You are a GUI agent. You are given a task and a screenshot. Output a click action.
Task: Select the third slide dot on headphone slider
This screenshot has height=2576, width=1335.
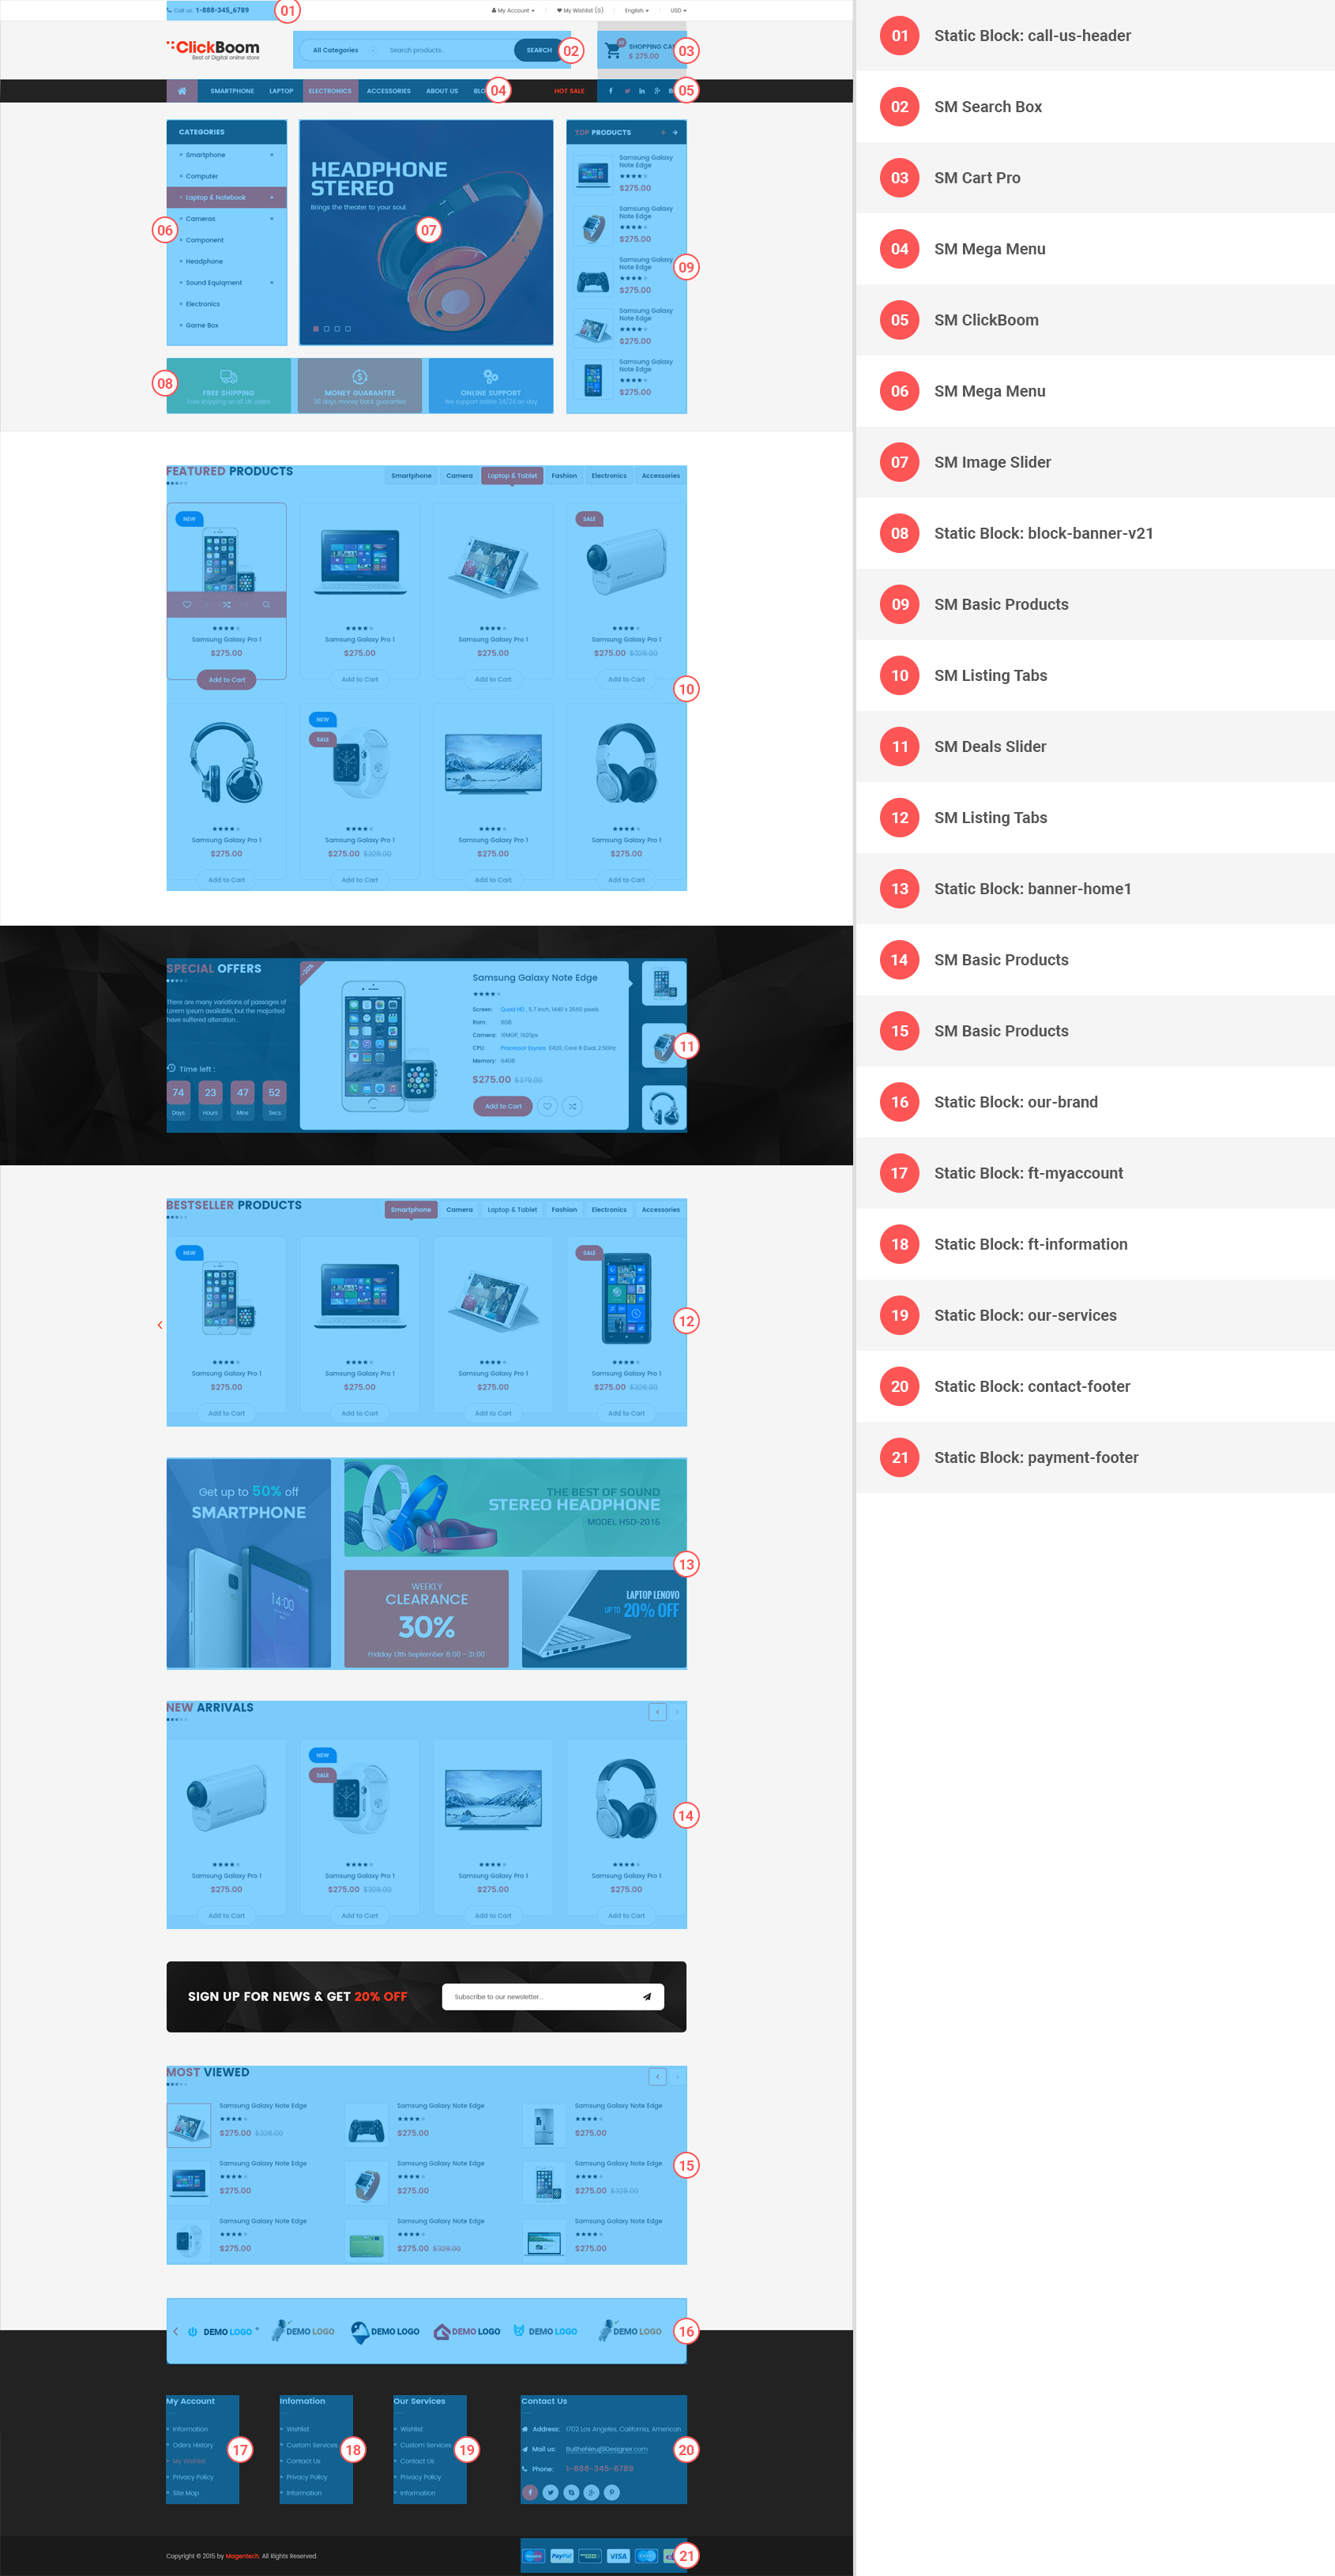pyautogui.click(x=337, y=329)
